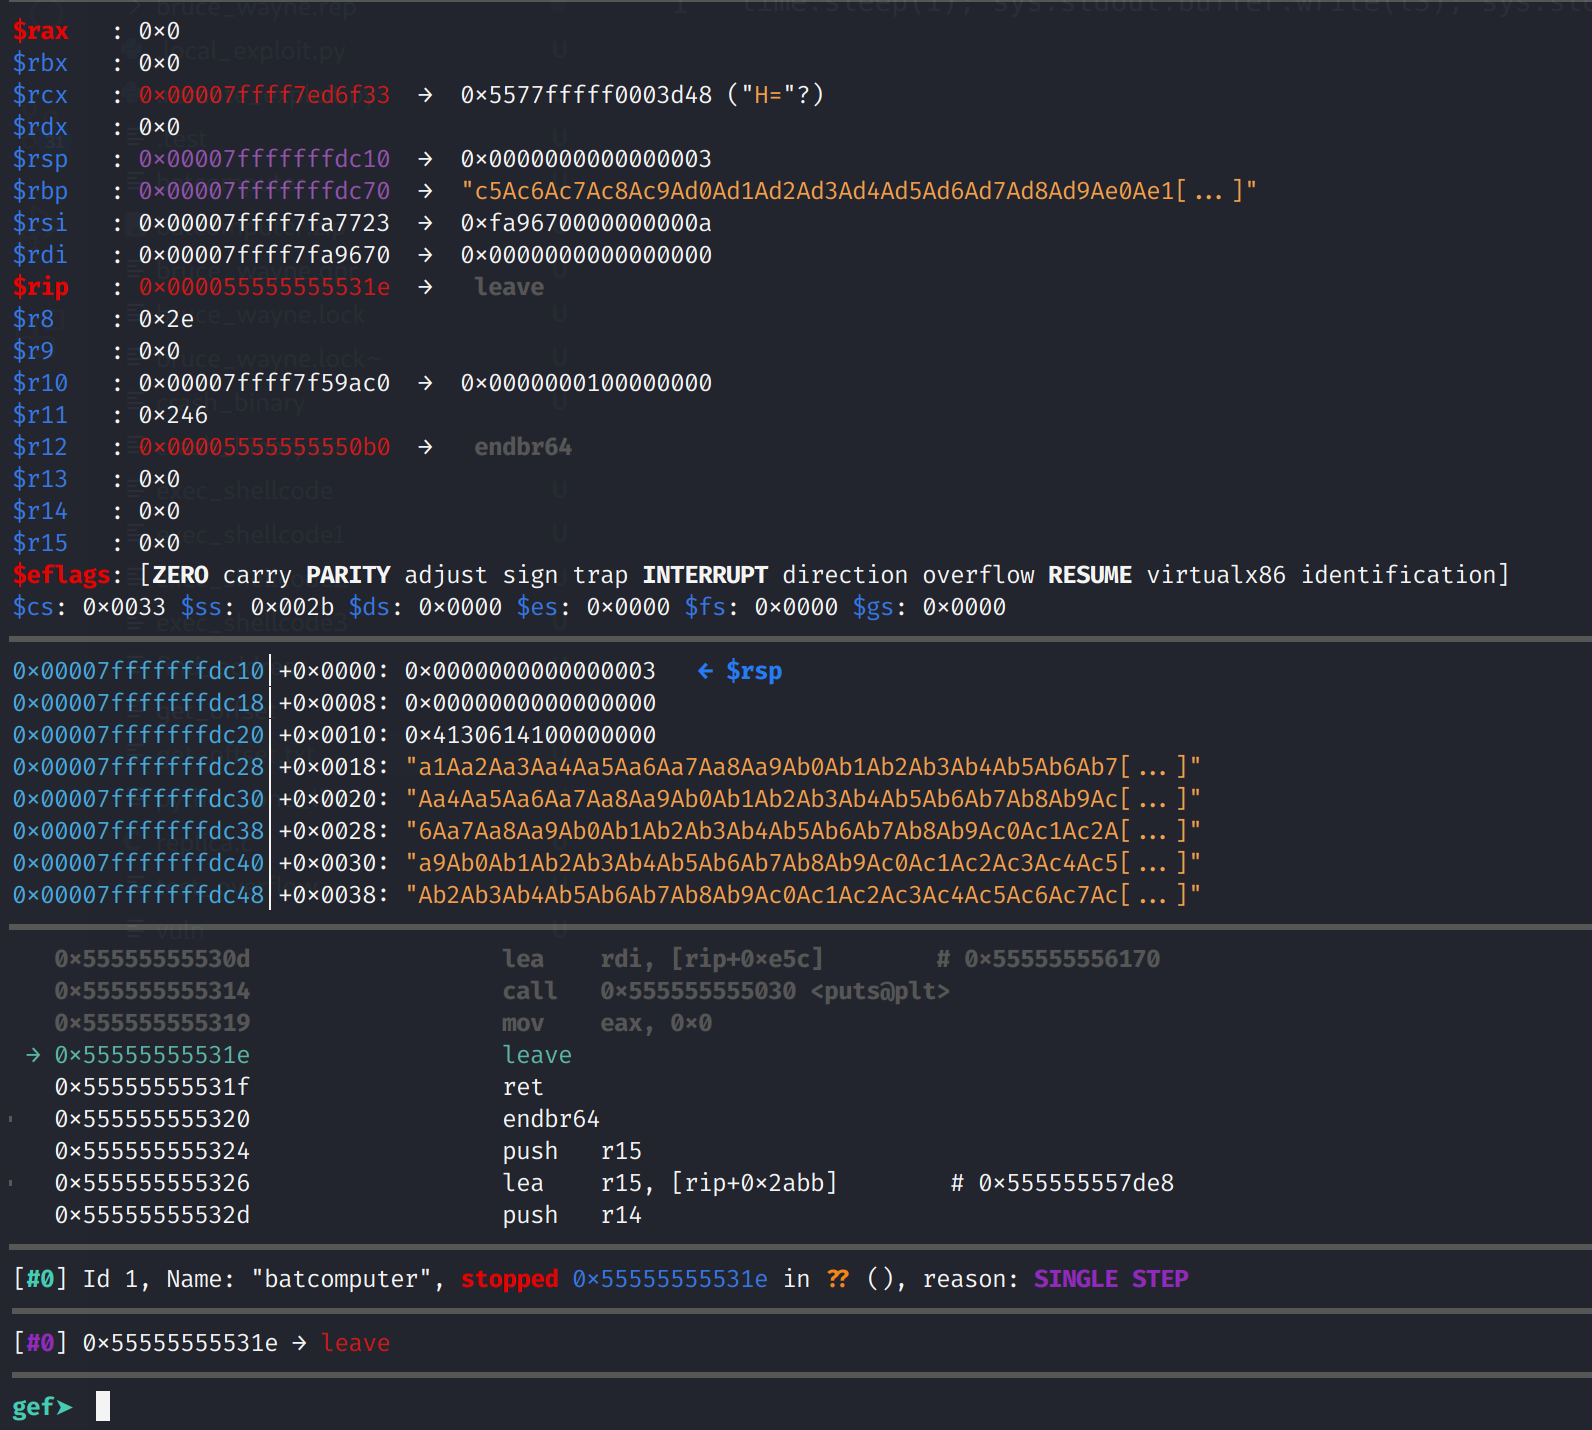The width and height of the screenshot is (1592, 1430).
Task: Click the $ss segment value 0x002b
Action: 292,607
